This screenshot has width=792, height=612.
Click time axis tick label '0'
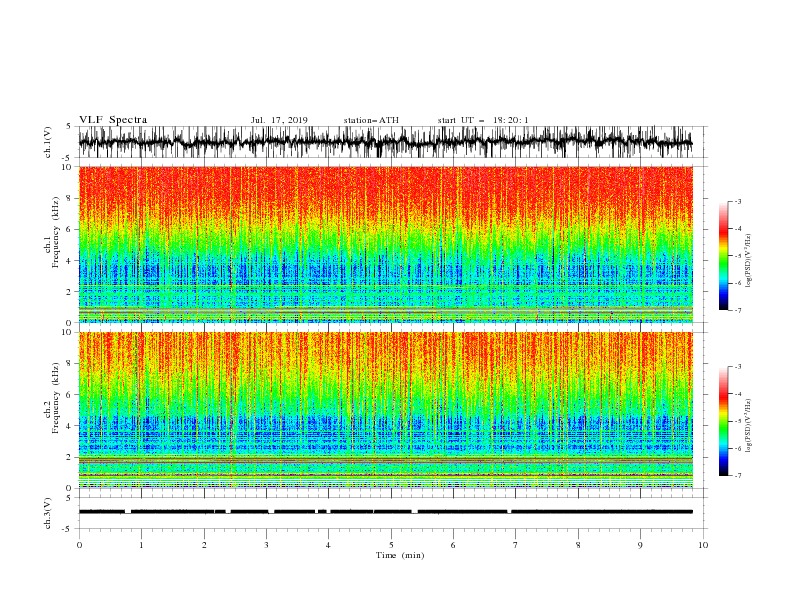[79, 545]
